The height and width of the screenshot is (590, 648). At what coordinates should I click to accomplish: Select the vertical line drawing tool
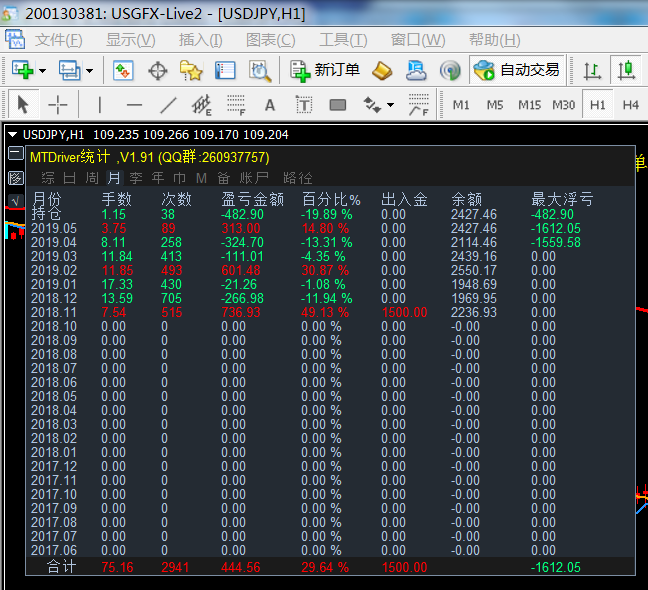point(100,105)
